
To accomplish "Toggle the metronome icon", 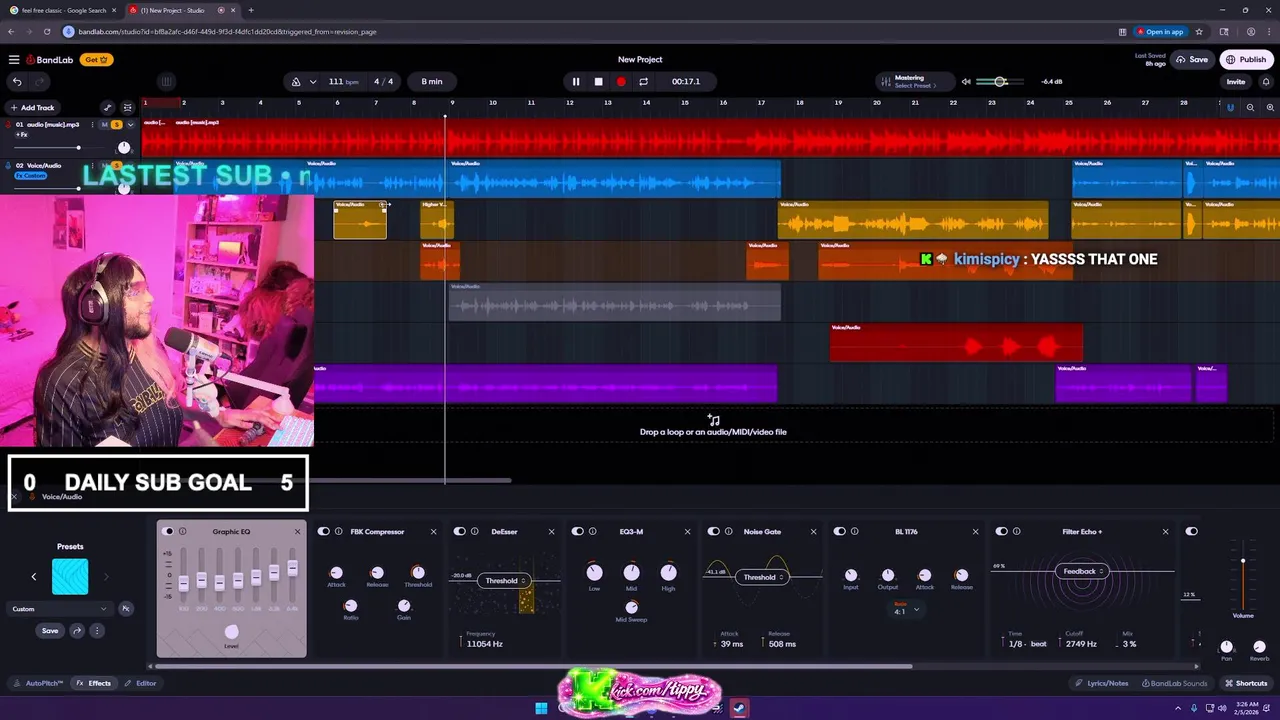I will pyautogui.click(x=295, y=81).
